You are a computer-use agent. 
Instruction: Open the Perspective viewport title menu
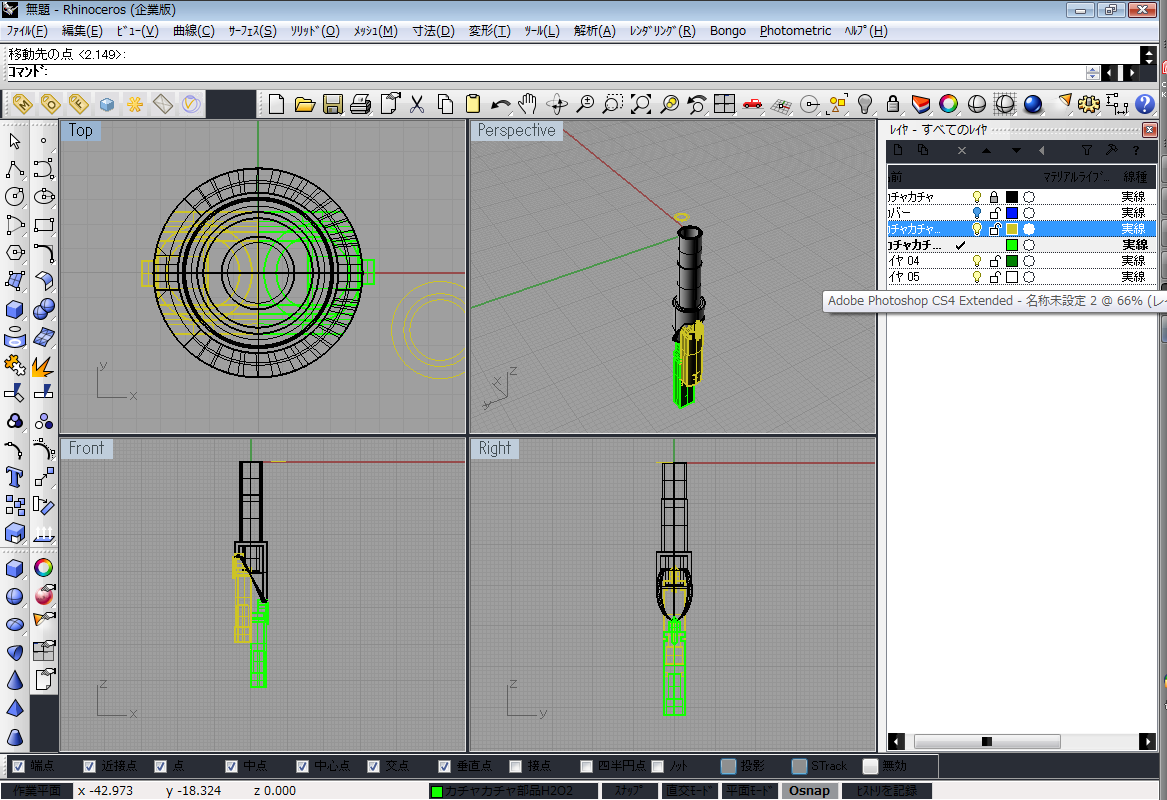[516, 130]
